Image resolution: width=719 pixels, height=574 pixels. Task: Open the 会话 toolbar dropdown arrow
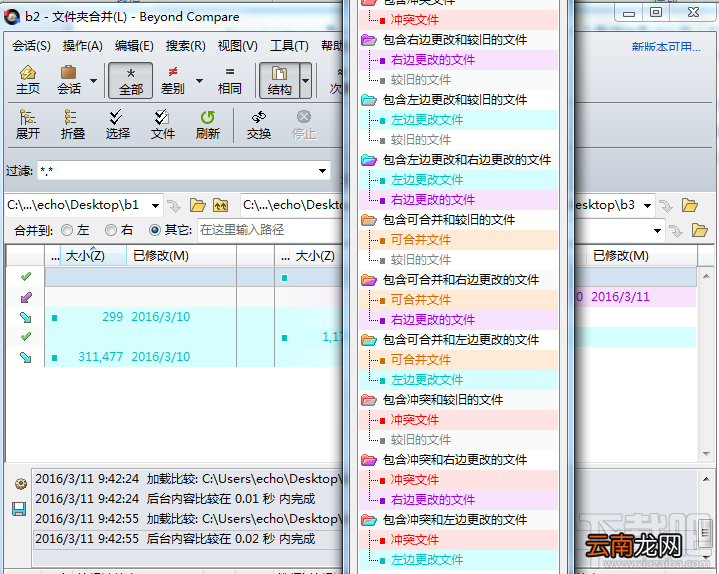click(94, 81)
